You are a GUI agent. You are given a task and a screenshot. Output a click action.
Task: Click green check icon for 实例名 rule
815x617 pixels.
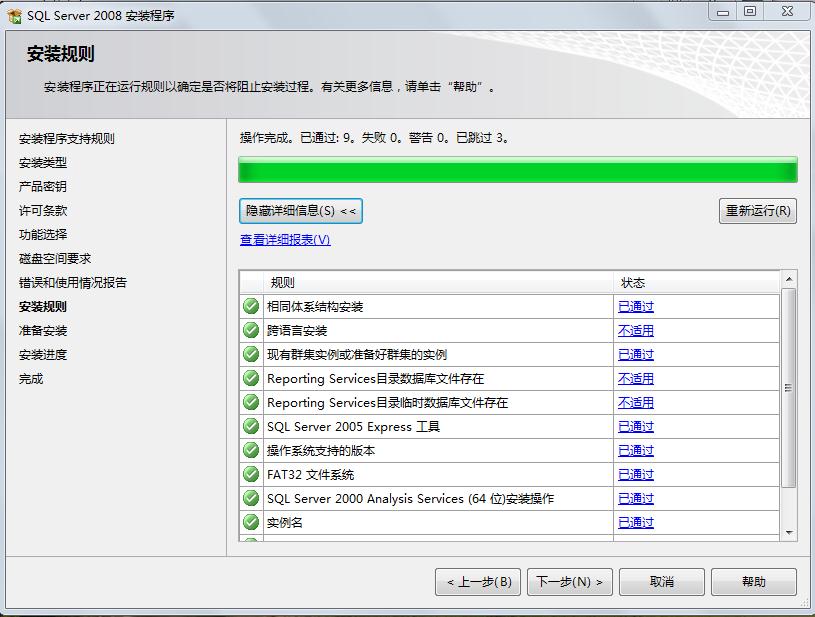tap(251, 522)
